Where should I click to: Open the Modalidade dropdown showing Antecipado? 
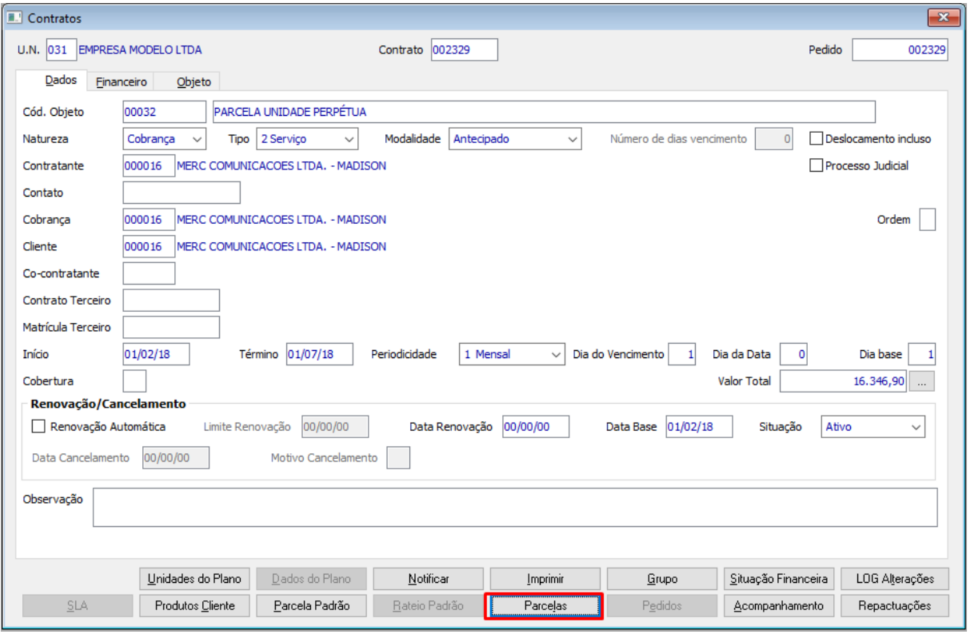(515, 139)
